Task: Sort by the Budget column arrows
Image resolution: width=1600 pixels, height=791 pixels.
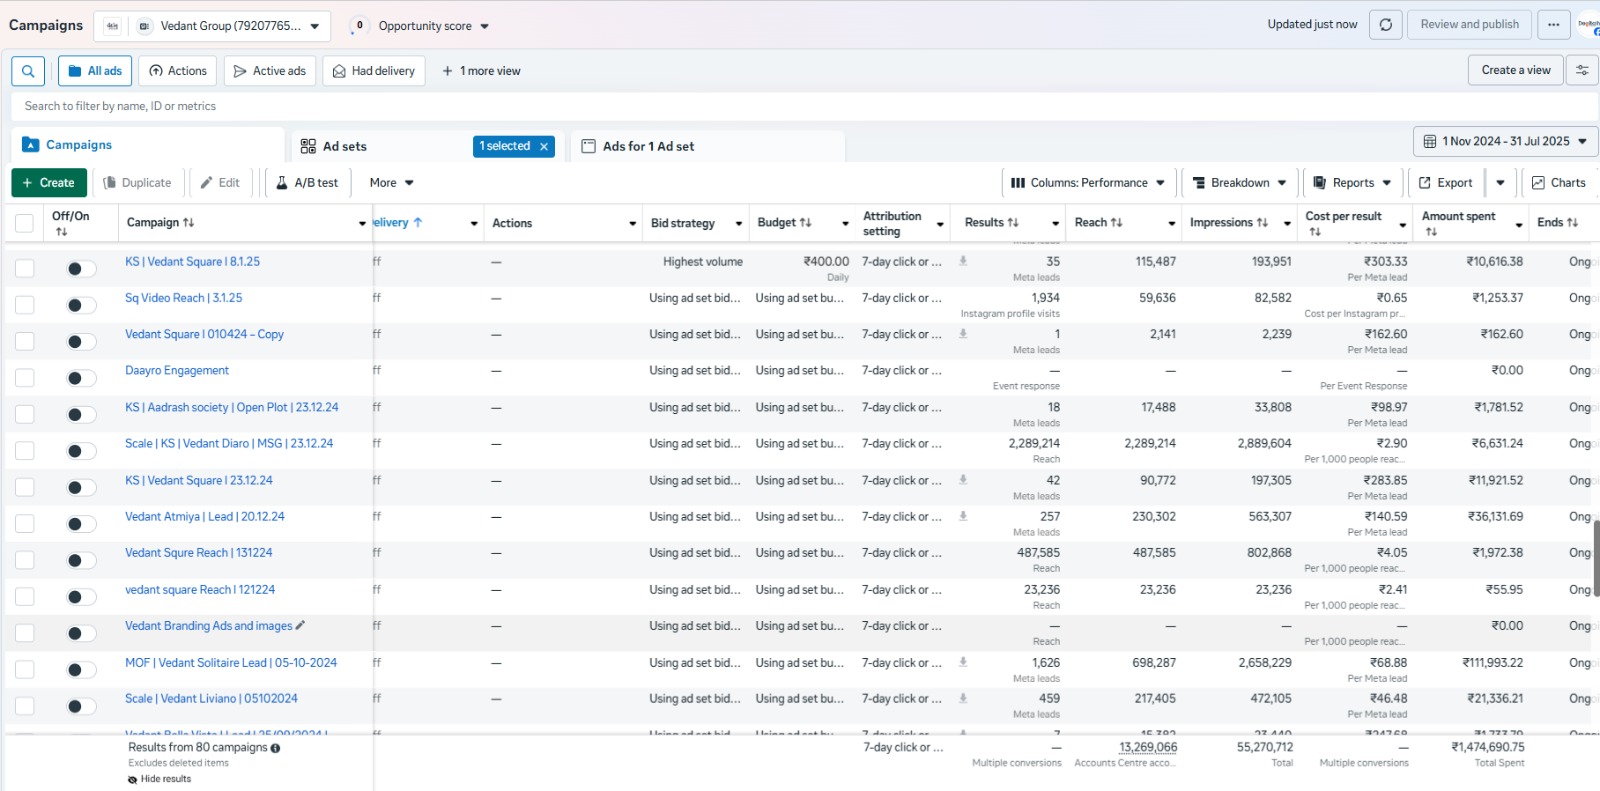Action: click(806, 223)
